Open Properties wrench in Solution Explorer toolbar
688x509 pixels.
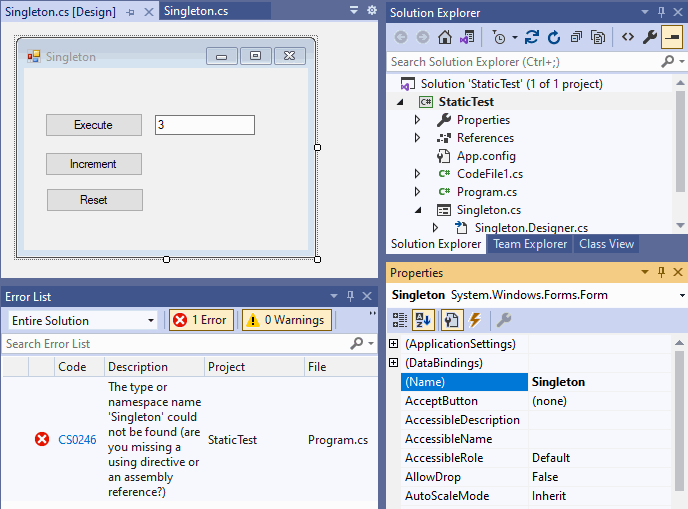[x=650, y=37]
